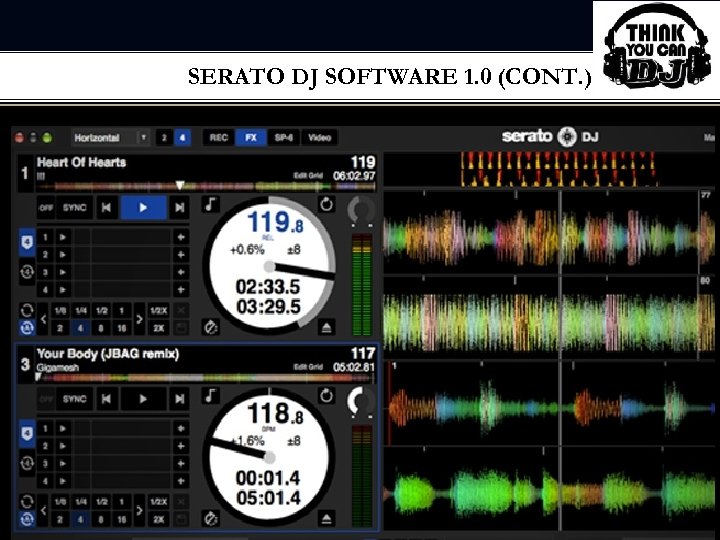Click tempo tap icon on deck 3
The image size is (720, 540).
pyautogui.click(x=210, y=519)
